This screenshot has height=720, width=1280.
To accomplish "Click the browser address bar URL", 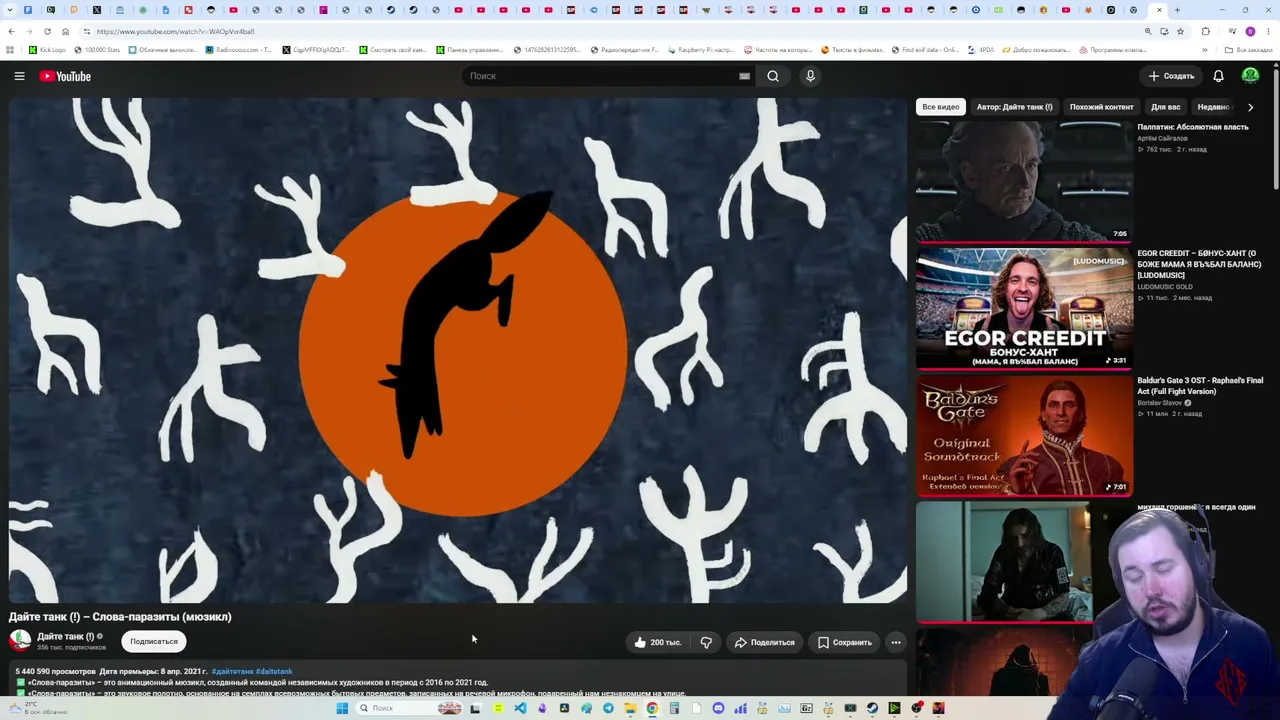I will [175, 32].
